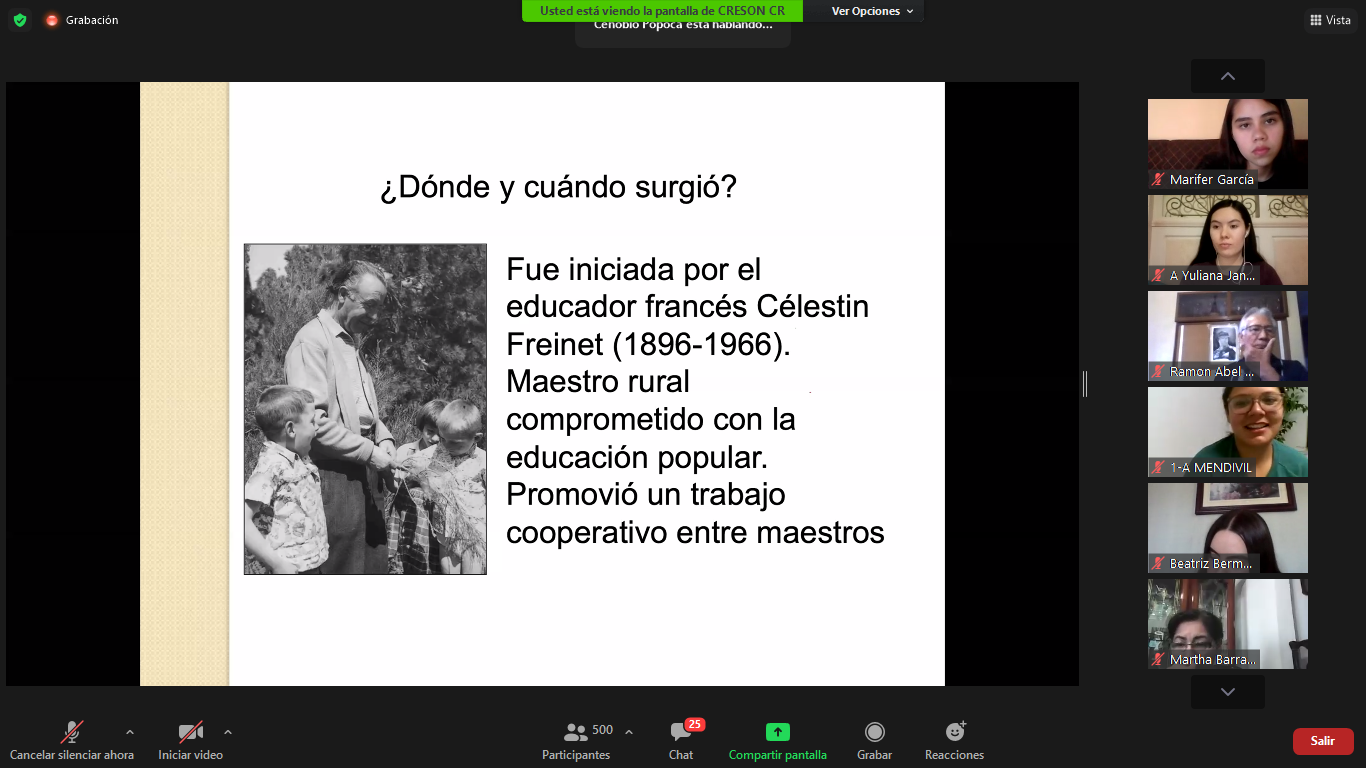Select Ramon Abel video thumbnail
This screenshot has height=768, width=1366.
[1227, 336]
